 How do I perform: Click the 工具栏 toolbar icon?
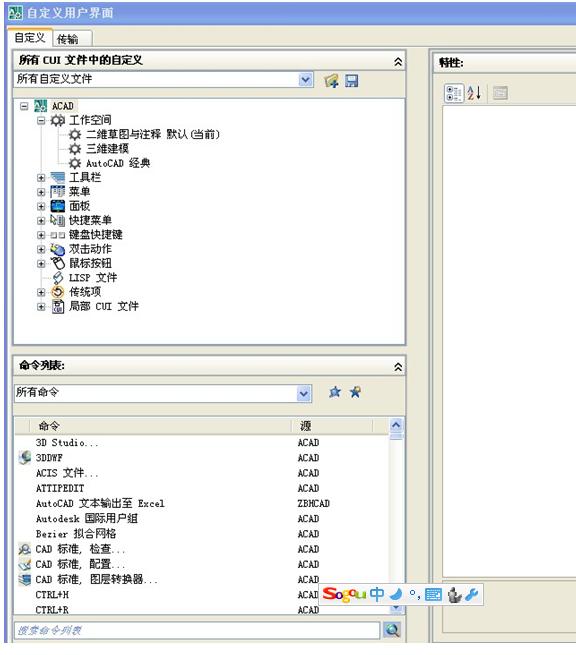pos(58,177)
